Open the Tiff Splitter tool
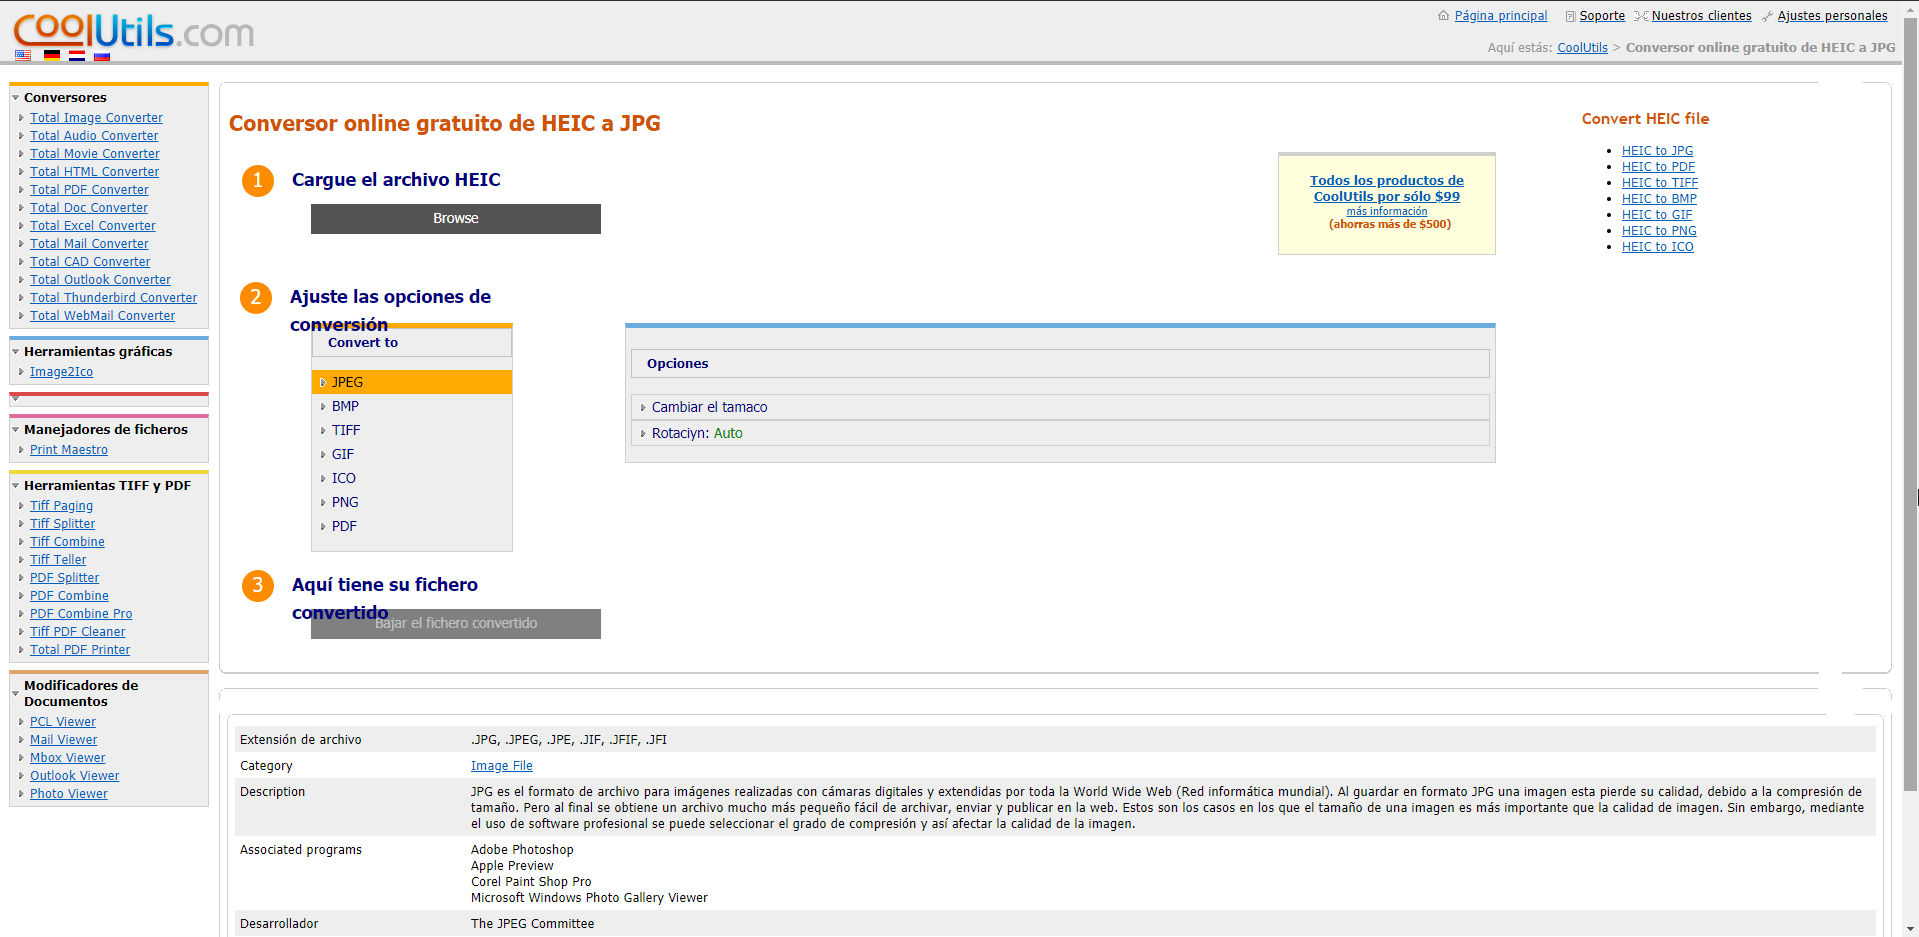This screenshot has height=937, width=1919. click(62, 524)
